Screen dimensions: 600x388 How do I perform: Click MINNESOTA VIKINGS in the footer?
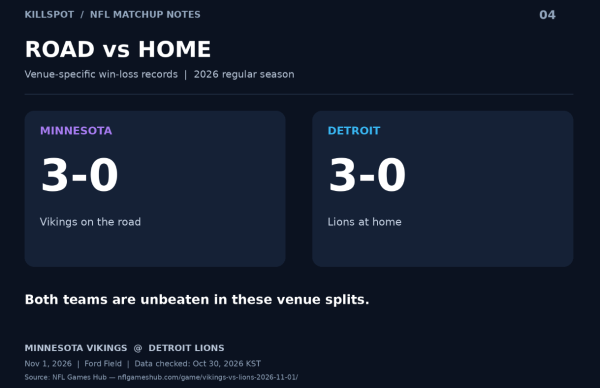click(x=76, y=348)
